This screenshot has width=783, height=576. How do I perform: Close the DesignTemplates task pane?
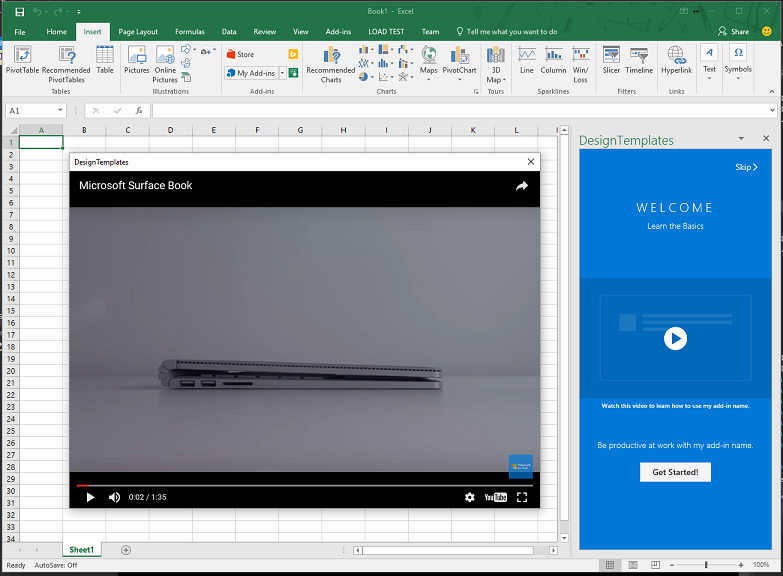click(766, 138)
